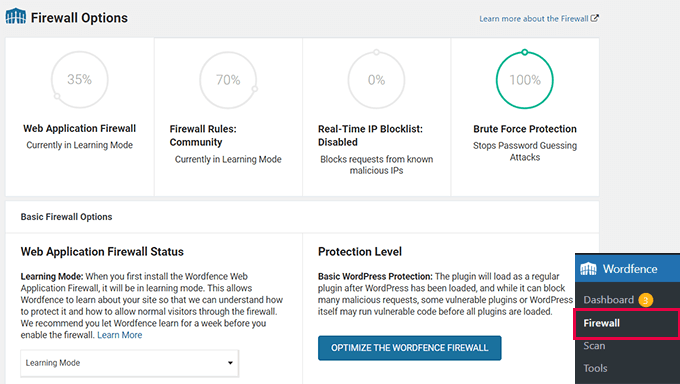Image resolution: width=680 pixels, height=384 pixels.
Task: Open Learn more about the Firewall link
Action: click(539, 19)
